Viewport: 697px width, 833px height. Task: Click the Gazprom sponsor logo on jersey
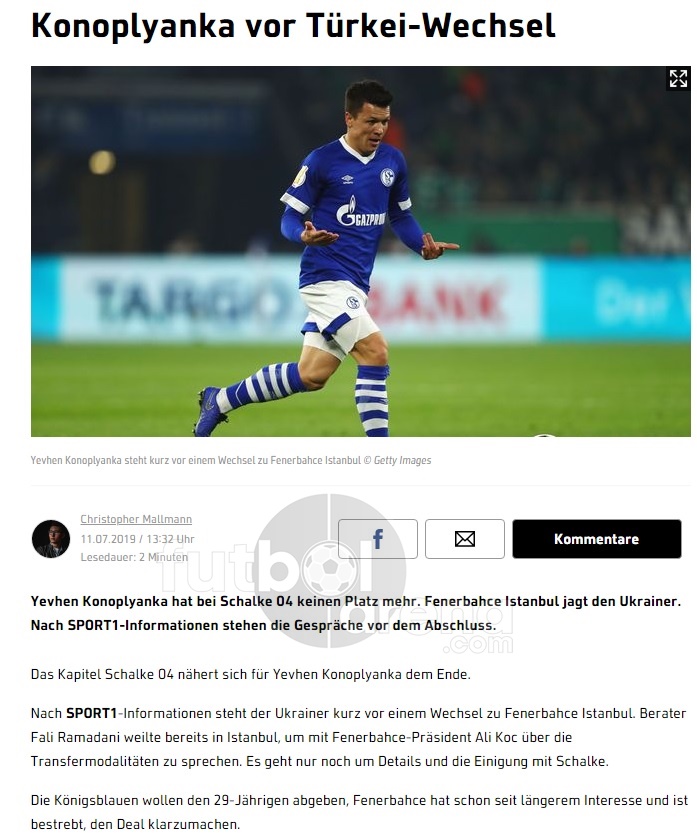tap(361, 212)
